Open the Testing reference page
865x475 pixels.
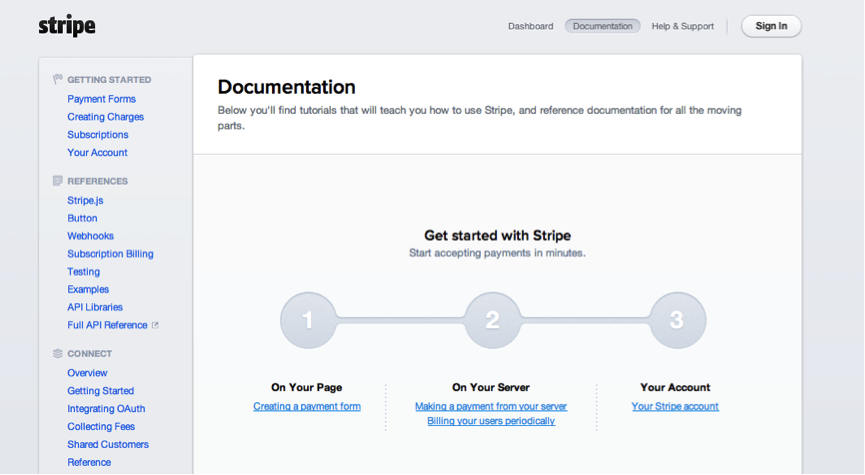point(83,272)
